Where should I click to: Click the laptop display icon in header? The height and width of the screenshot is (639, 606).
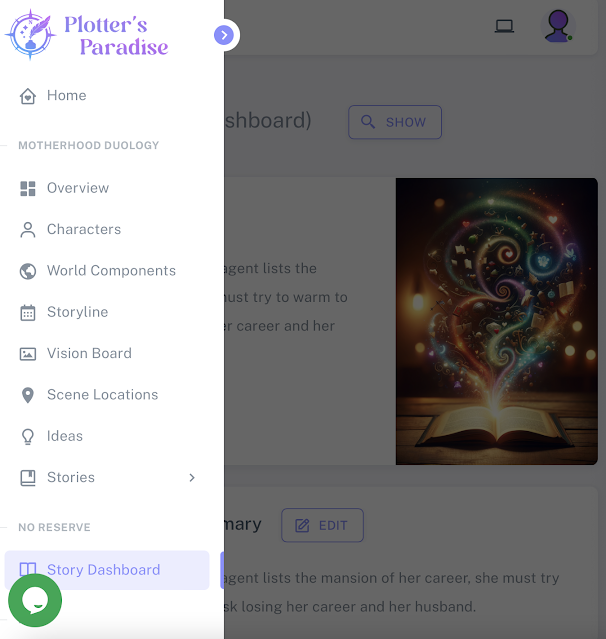pyautogui.click(x=504, y=26)
